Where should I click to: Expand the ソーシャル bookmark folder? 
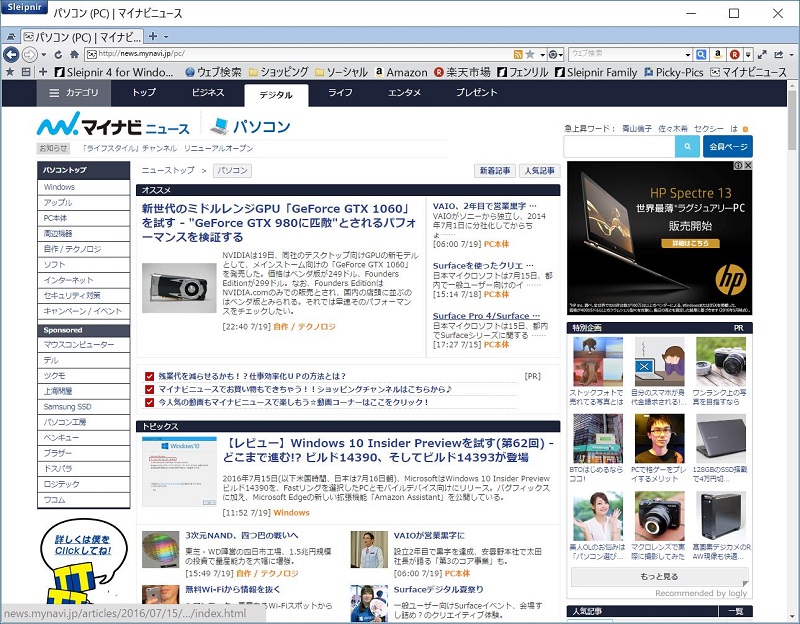click(341, 72)
